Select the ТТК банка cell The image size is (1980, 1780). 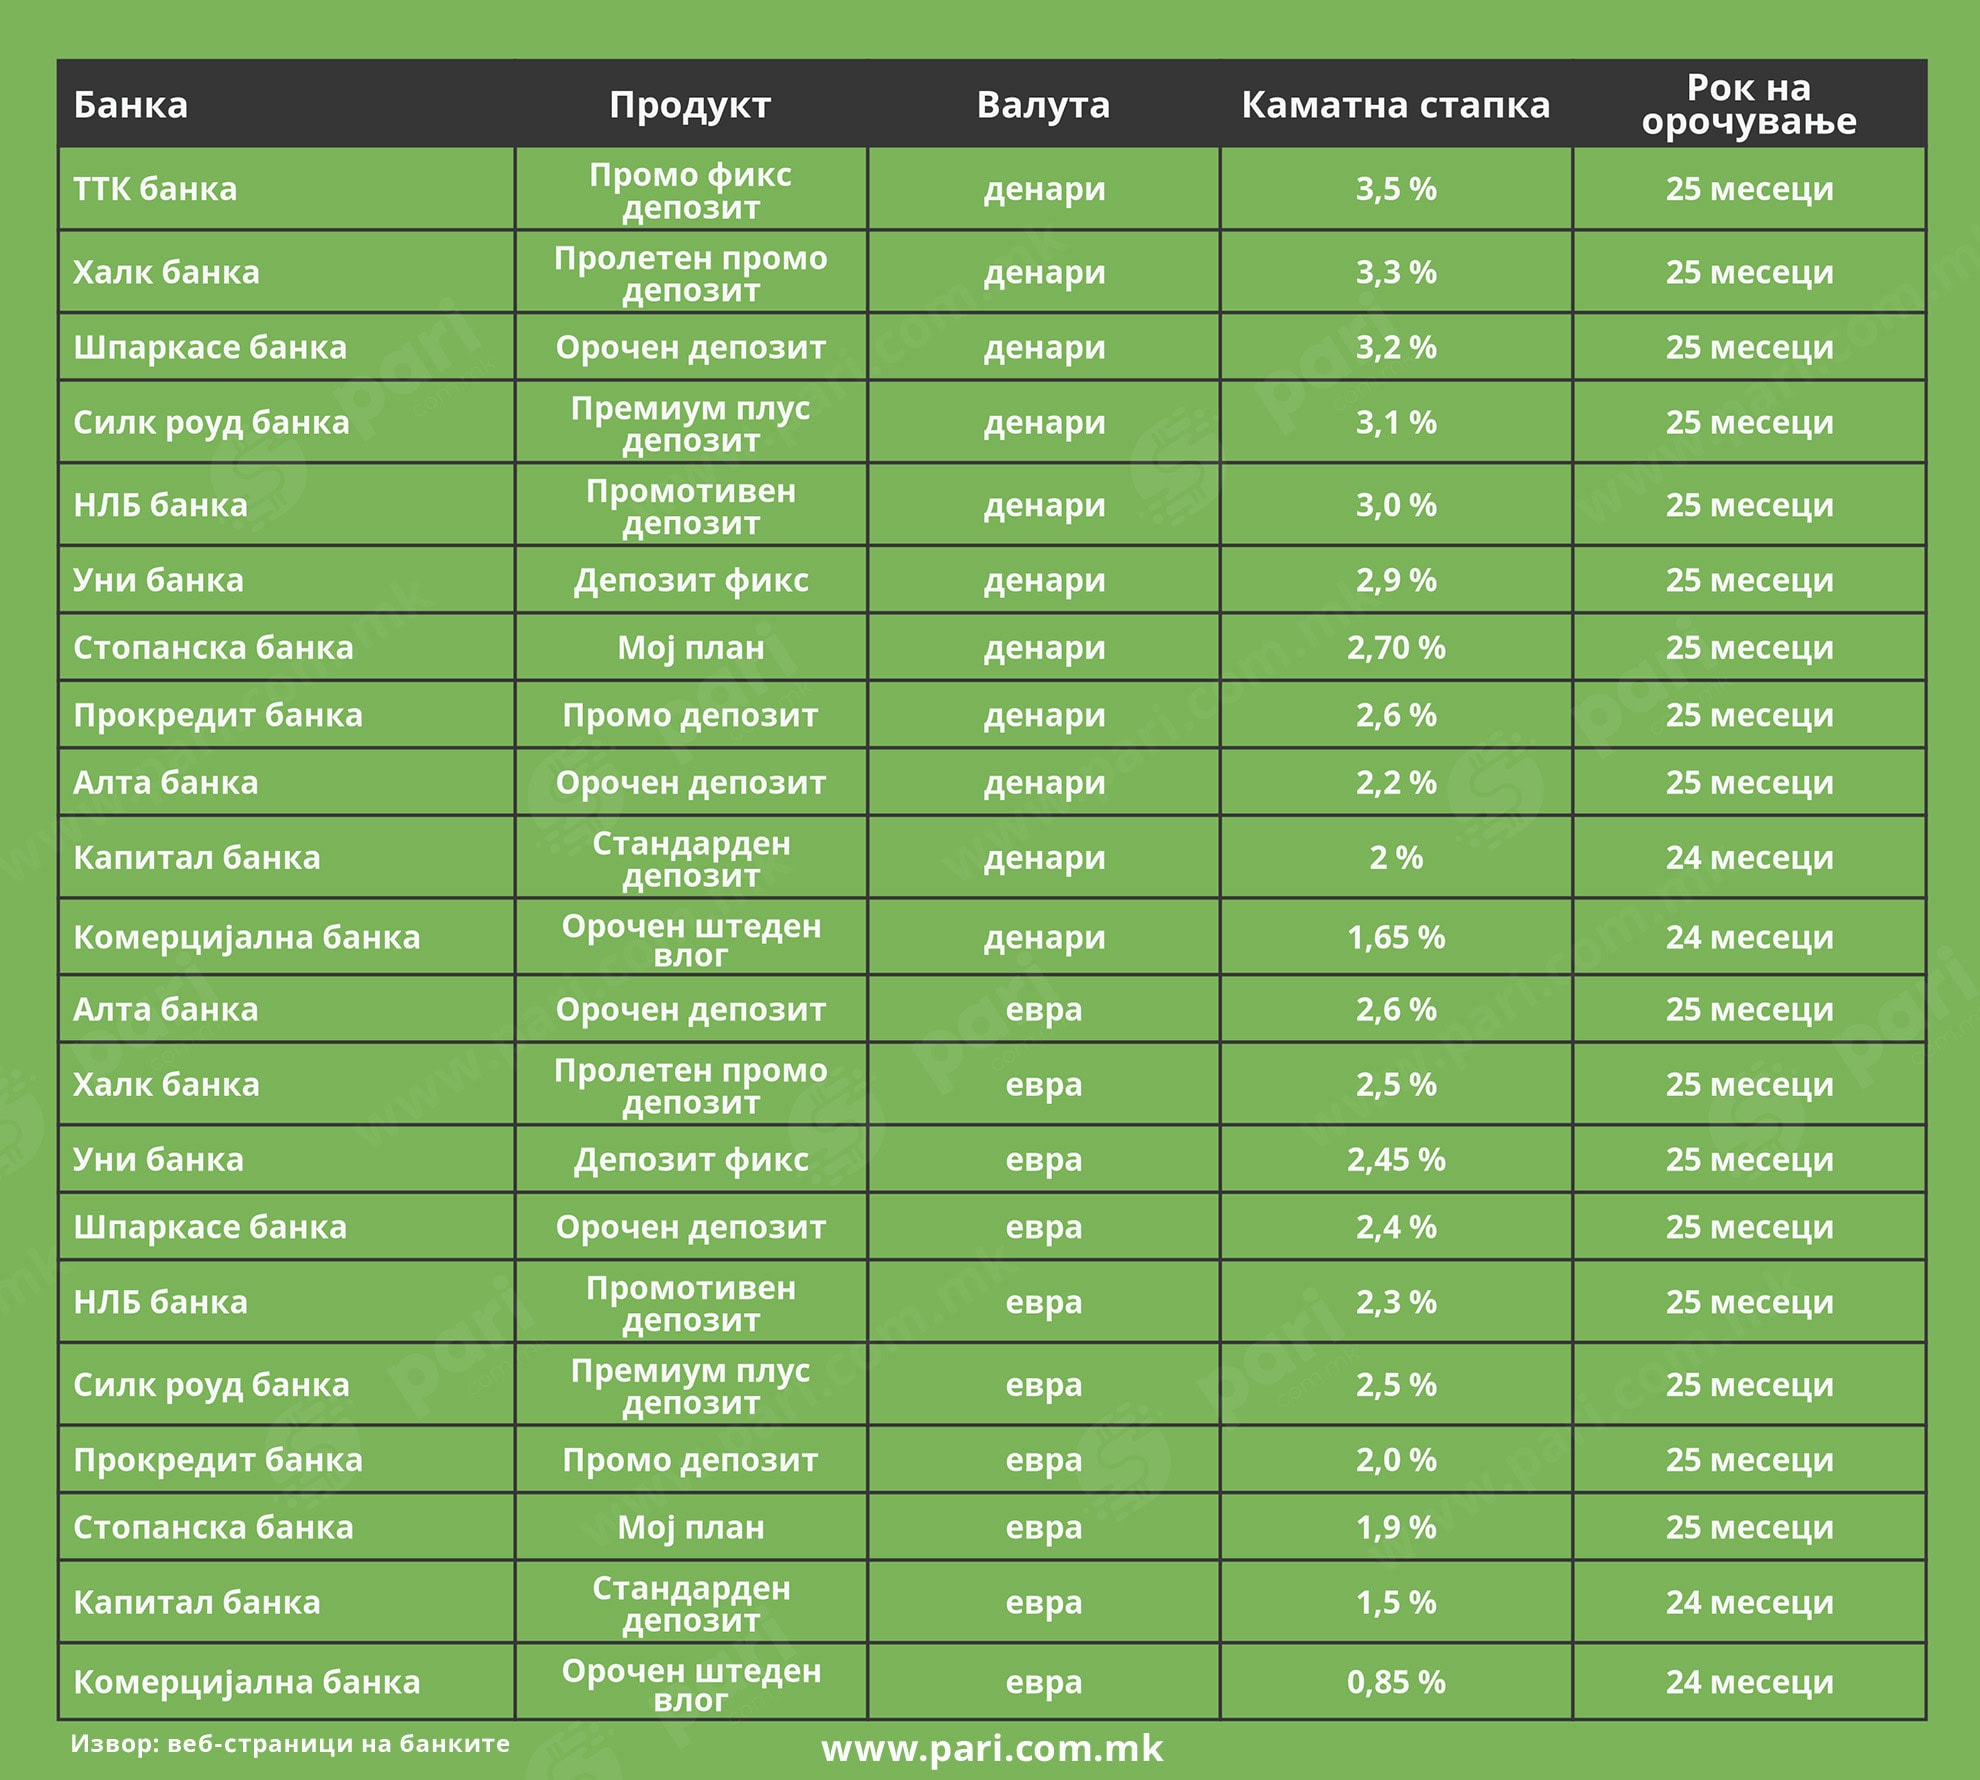point(155,189)
